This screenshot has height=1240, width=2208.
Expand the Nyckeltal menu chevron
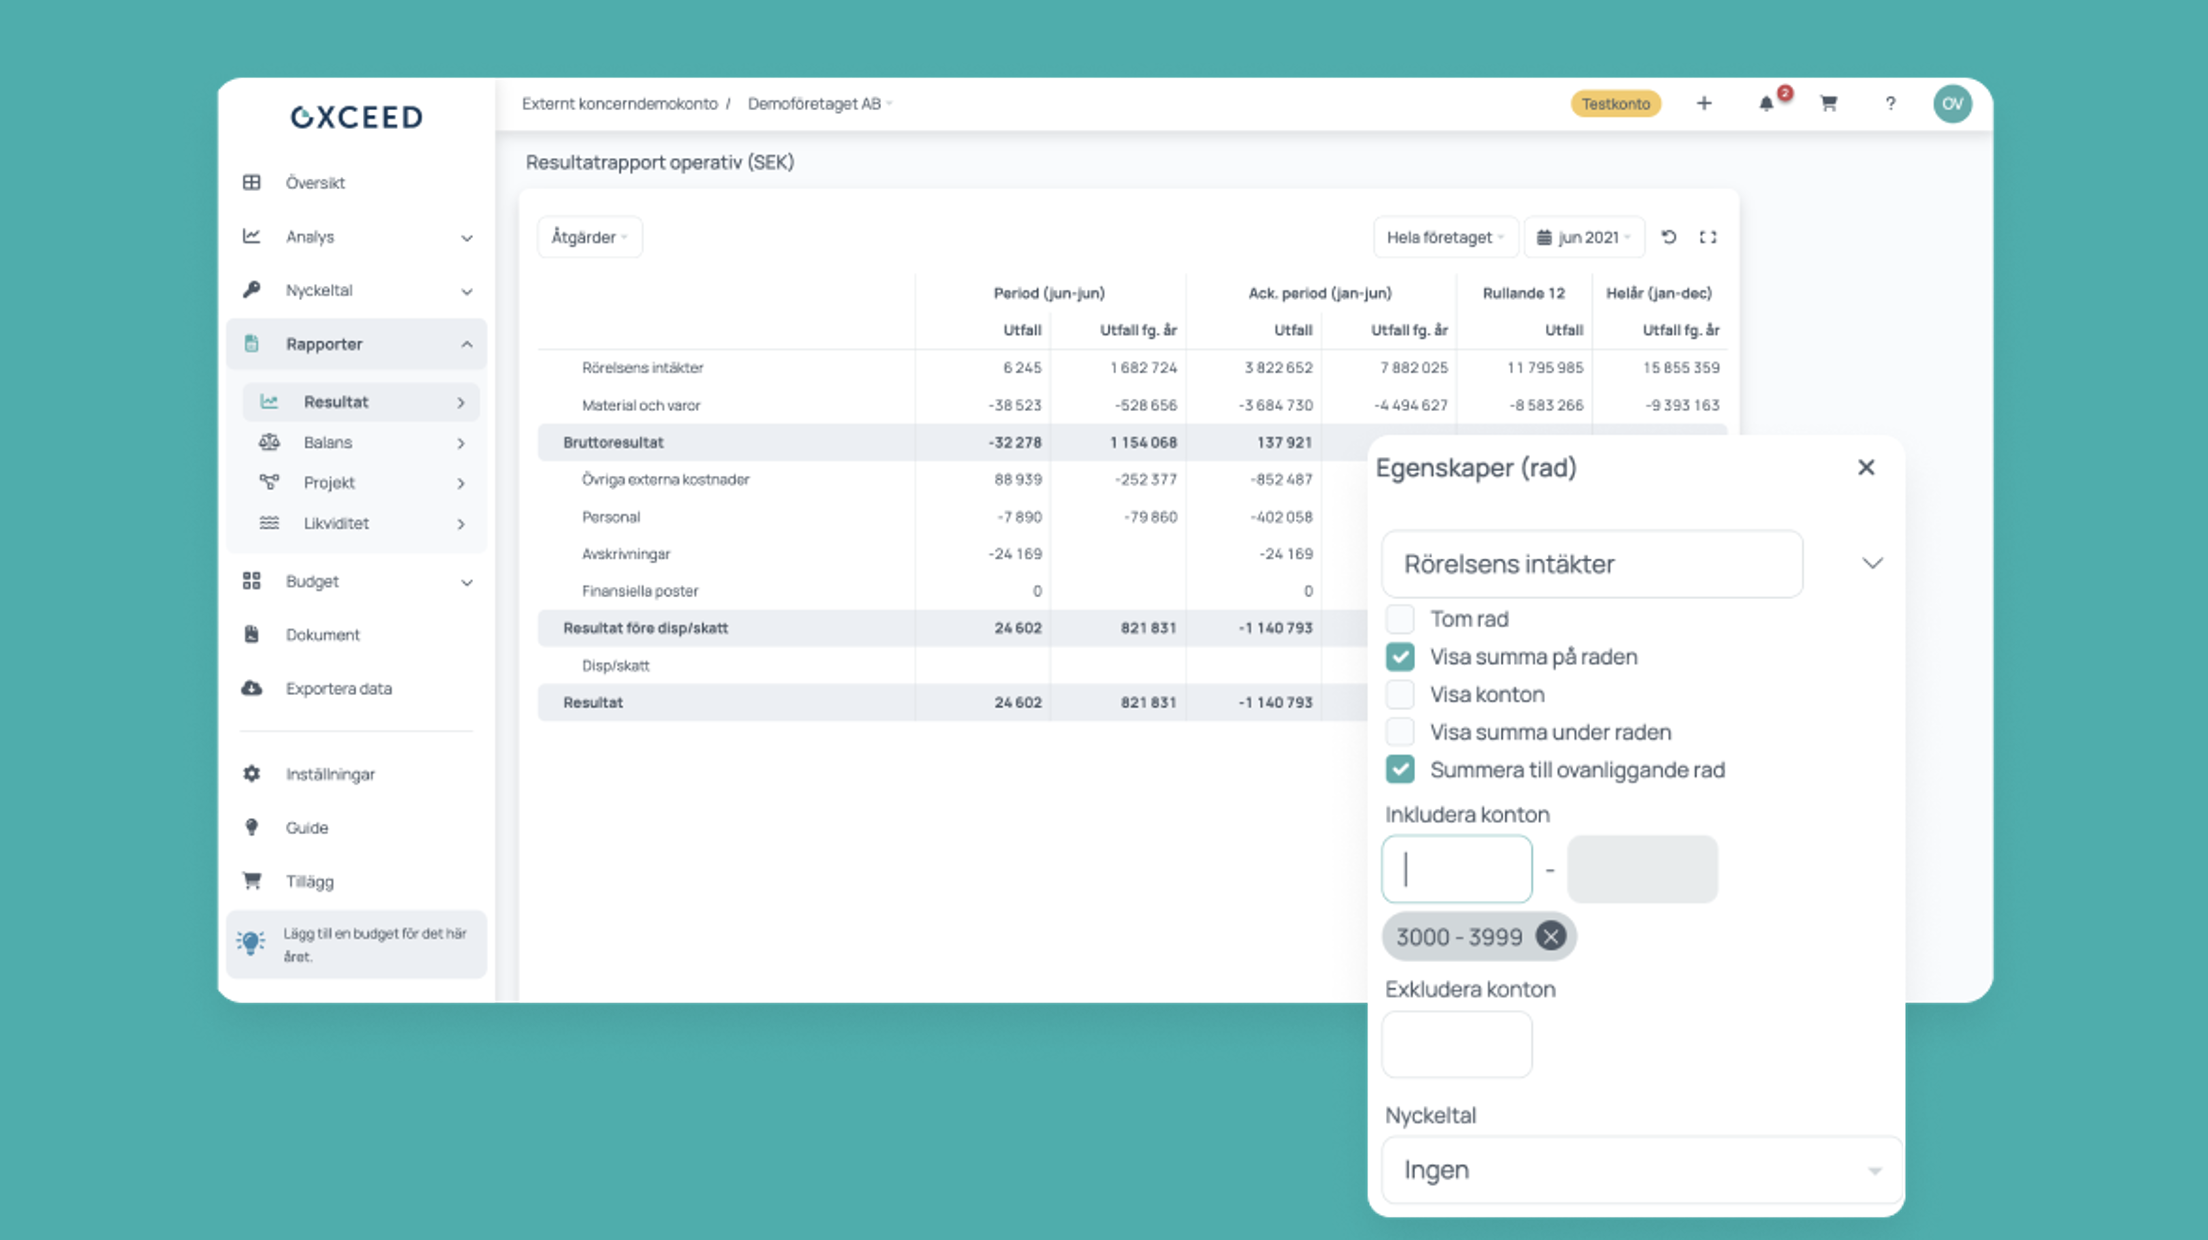(466, 291)
